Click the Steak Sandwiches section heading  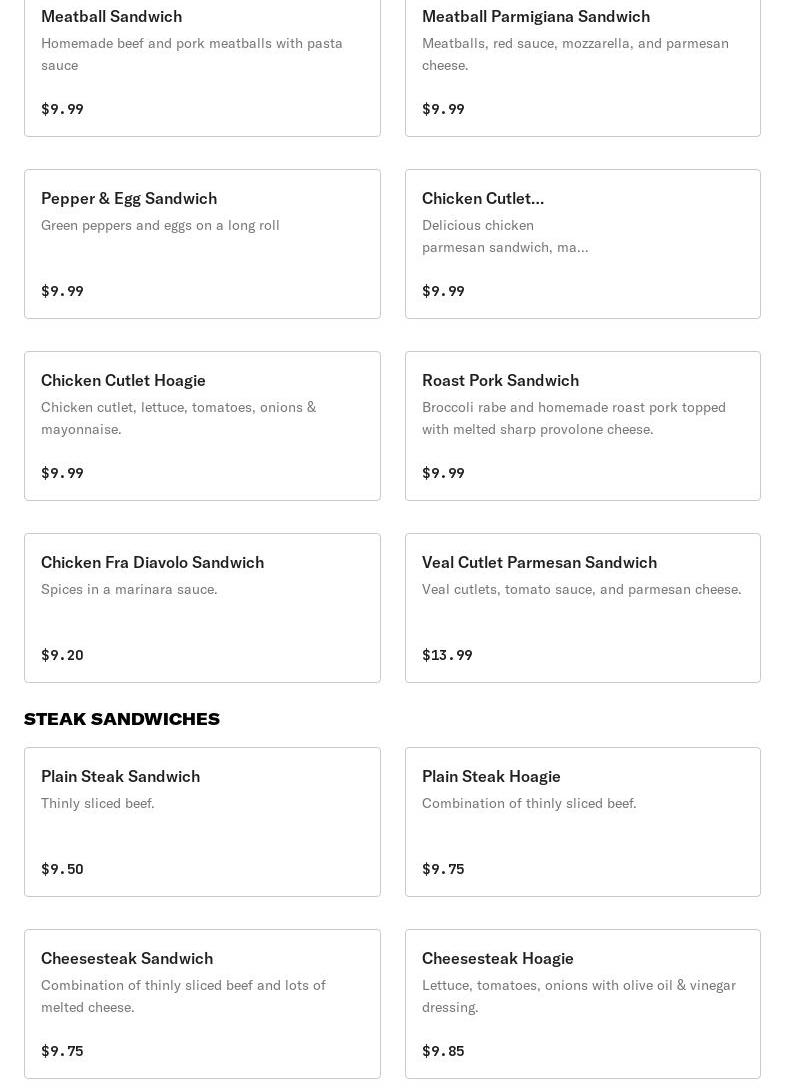click(122, 719)
